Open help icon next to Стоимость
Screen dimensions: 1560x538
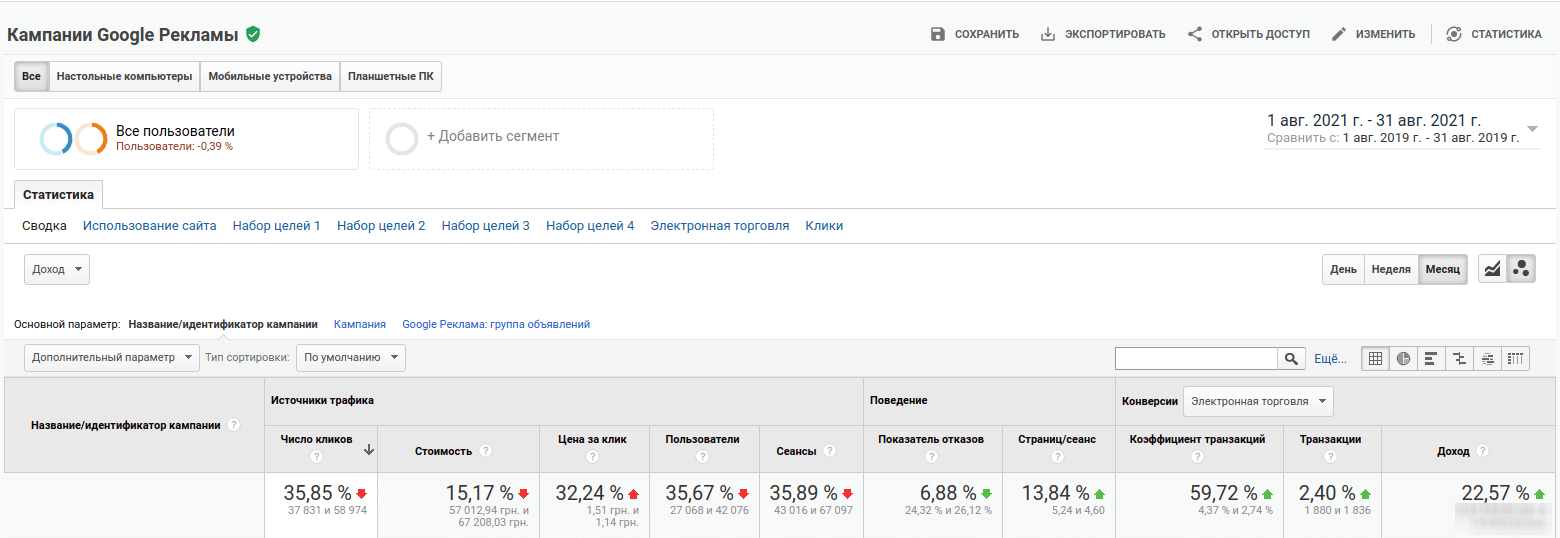[485, 451]
